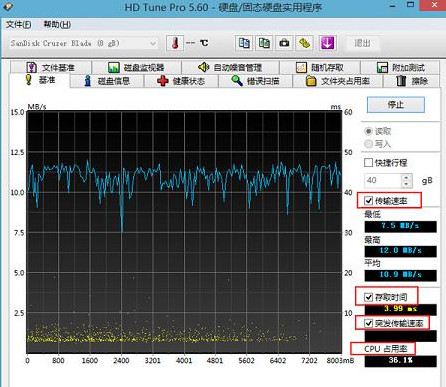Click the 停止 button
The width and height of the screenshot is (446, 387).
[396, 105]
